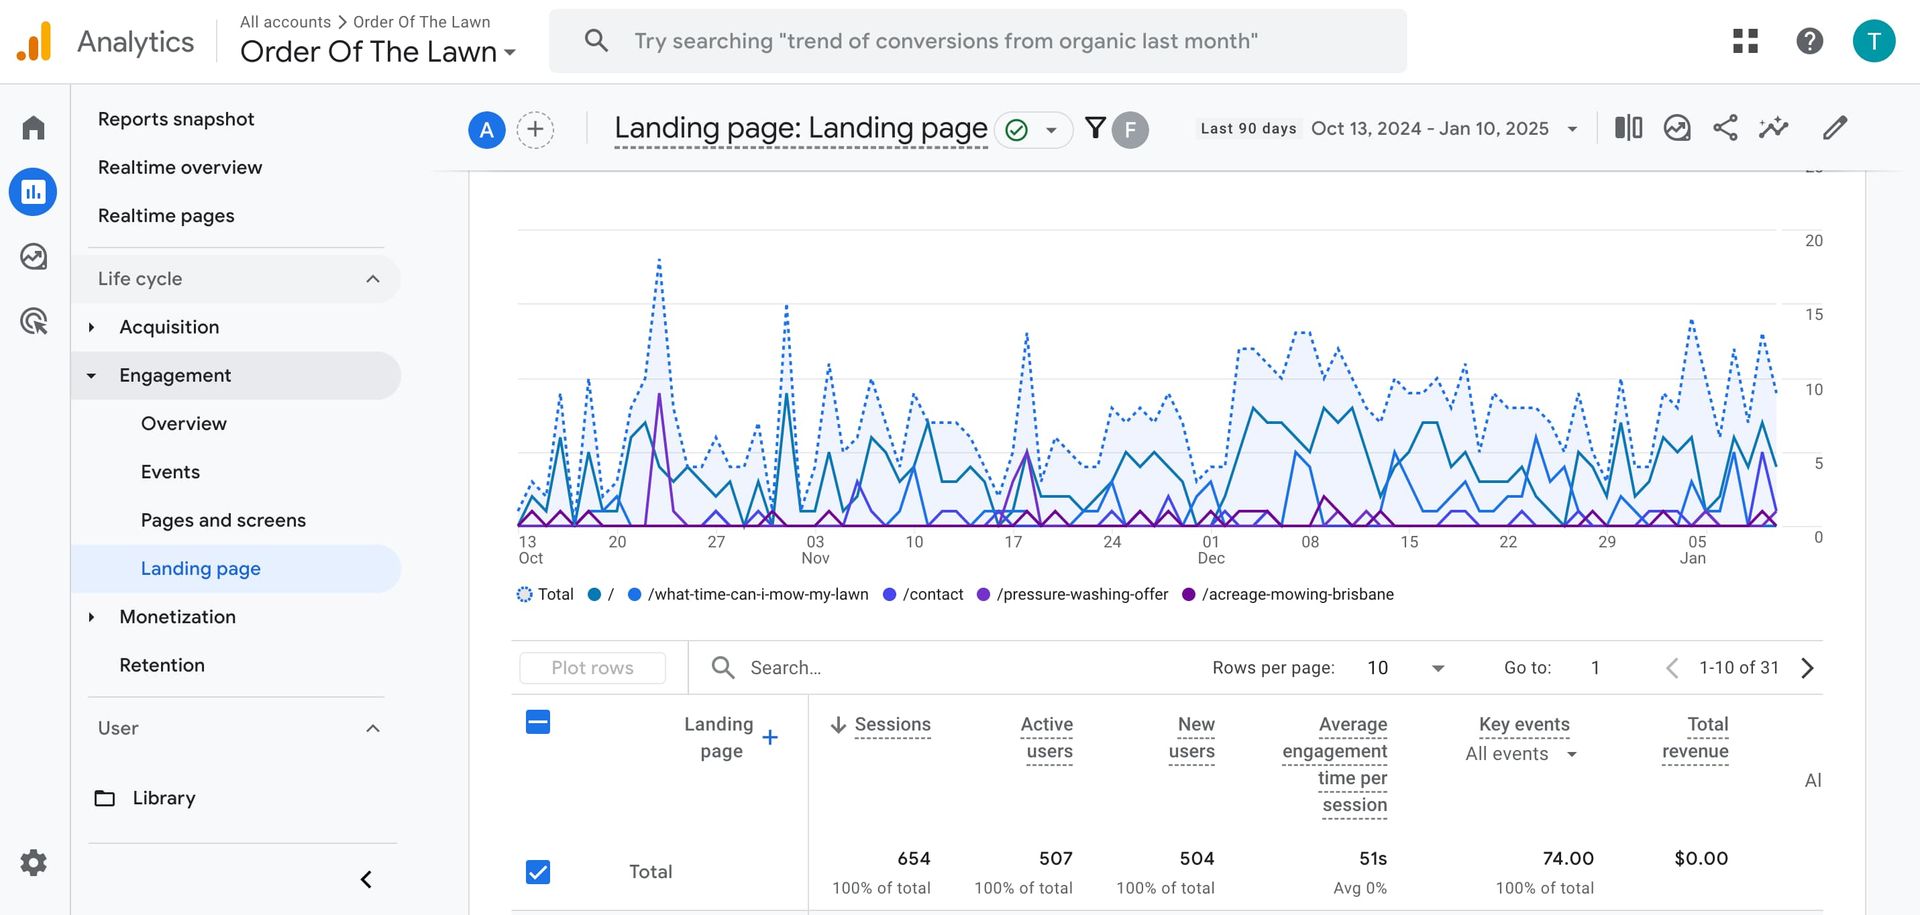
Task: Click the Plot rows button
Action: click(592, 667)
